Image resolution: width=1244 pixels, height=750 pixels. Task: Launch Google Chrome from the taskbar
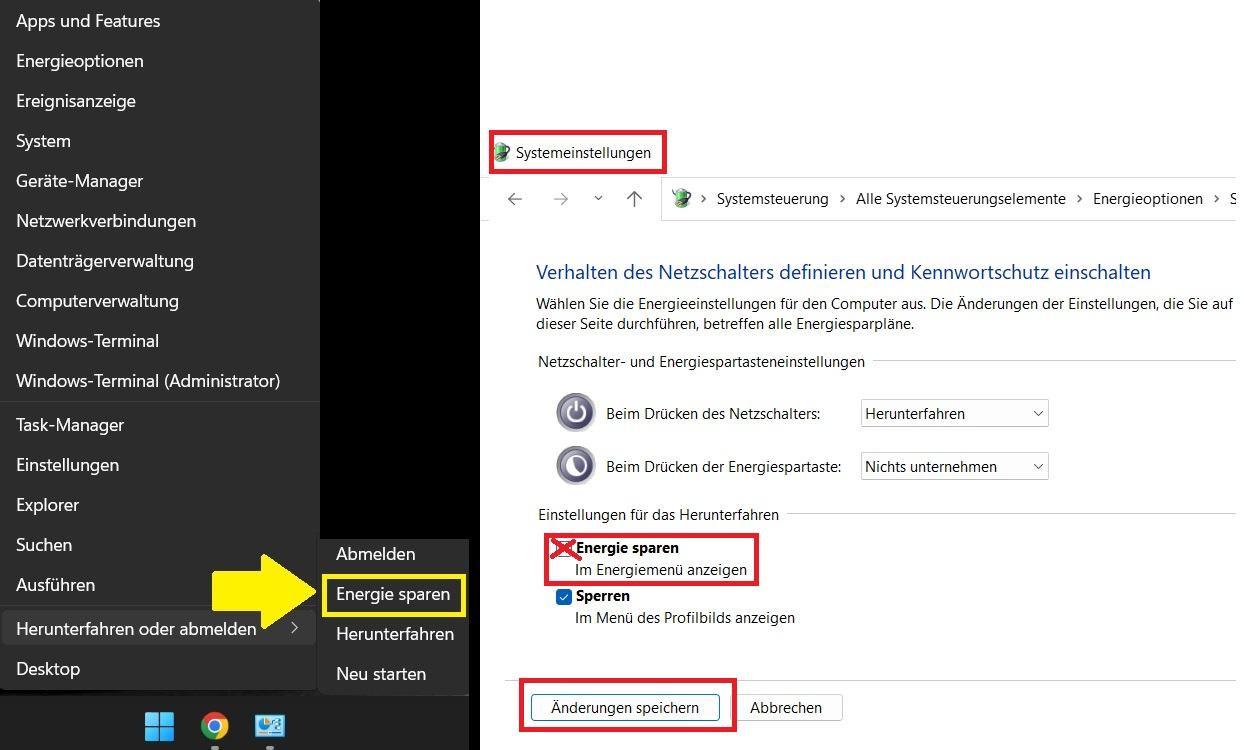214,726
